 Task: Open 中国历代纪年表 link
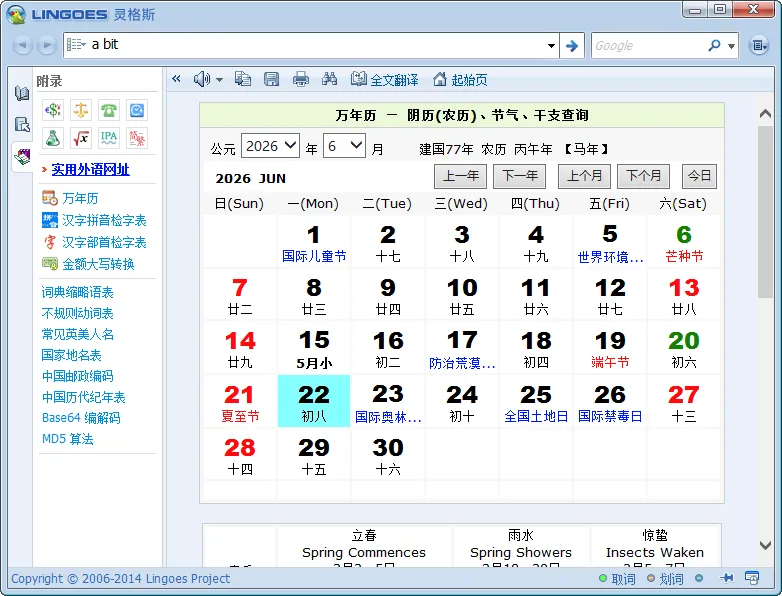pos(83,397)
